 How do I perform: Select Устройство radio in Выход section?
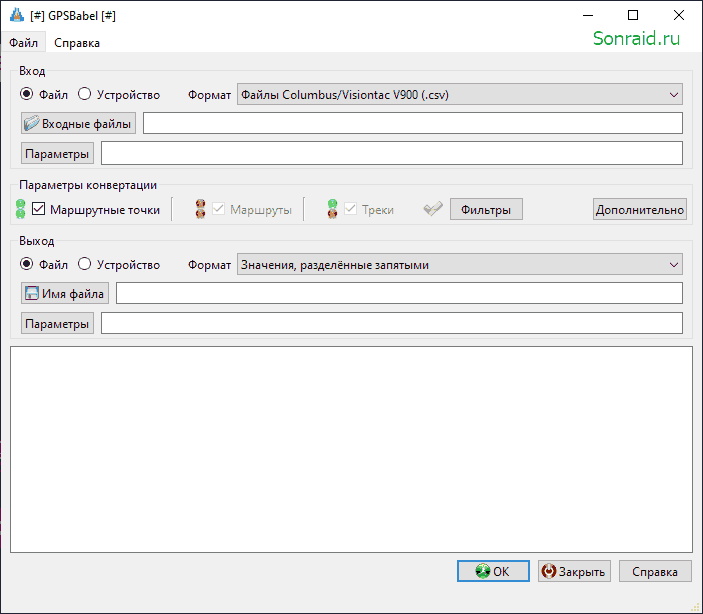(84, 264)
